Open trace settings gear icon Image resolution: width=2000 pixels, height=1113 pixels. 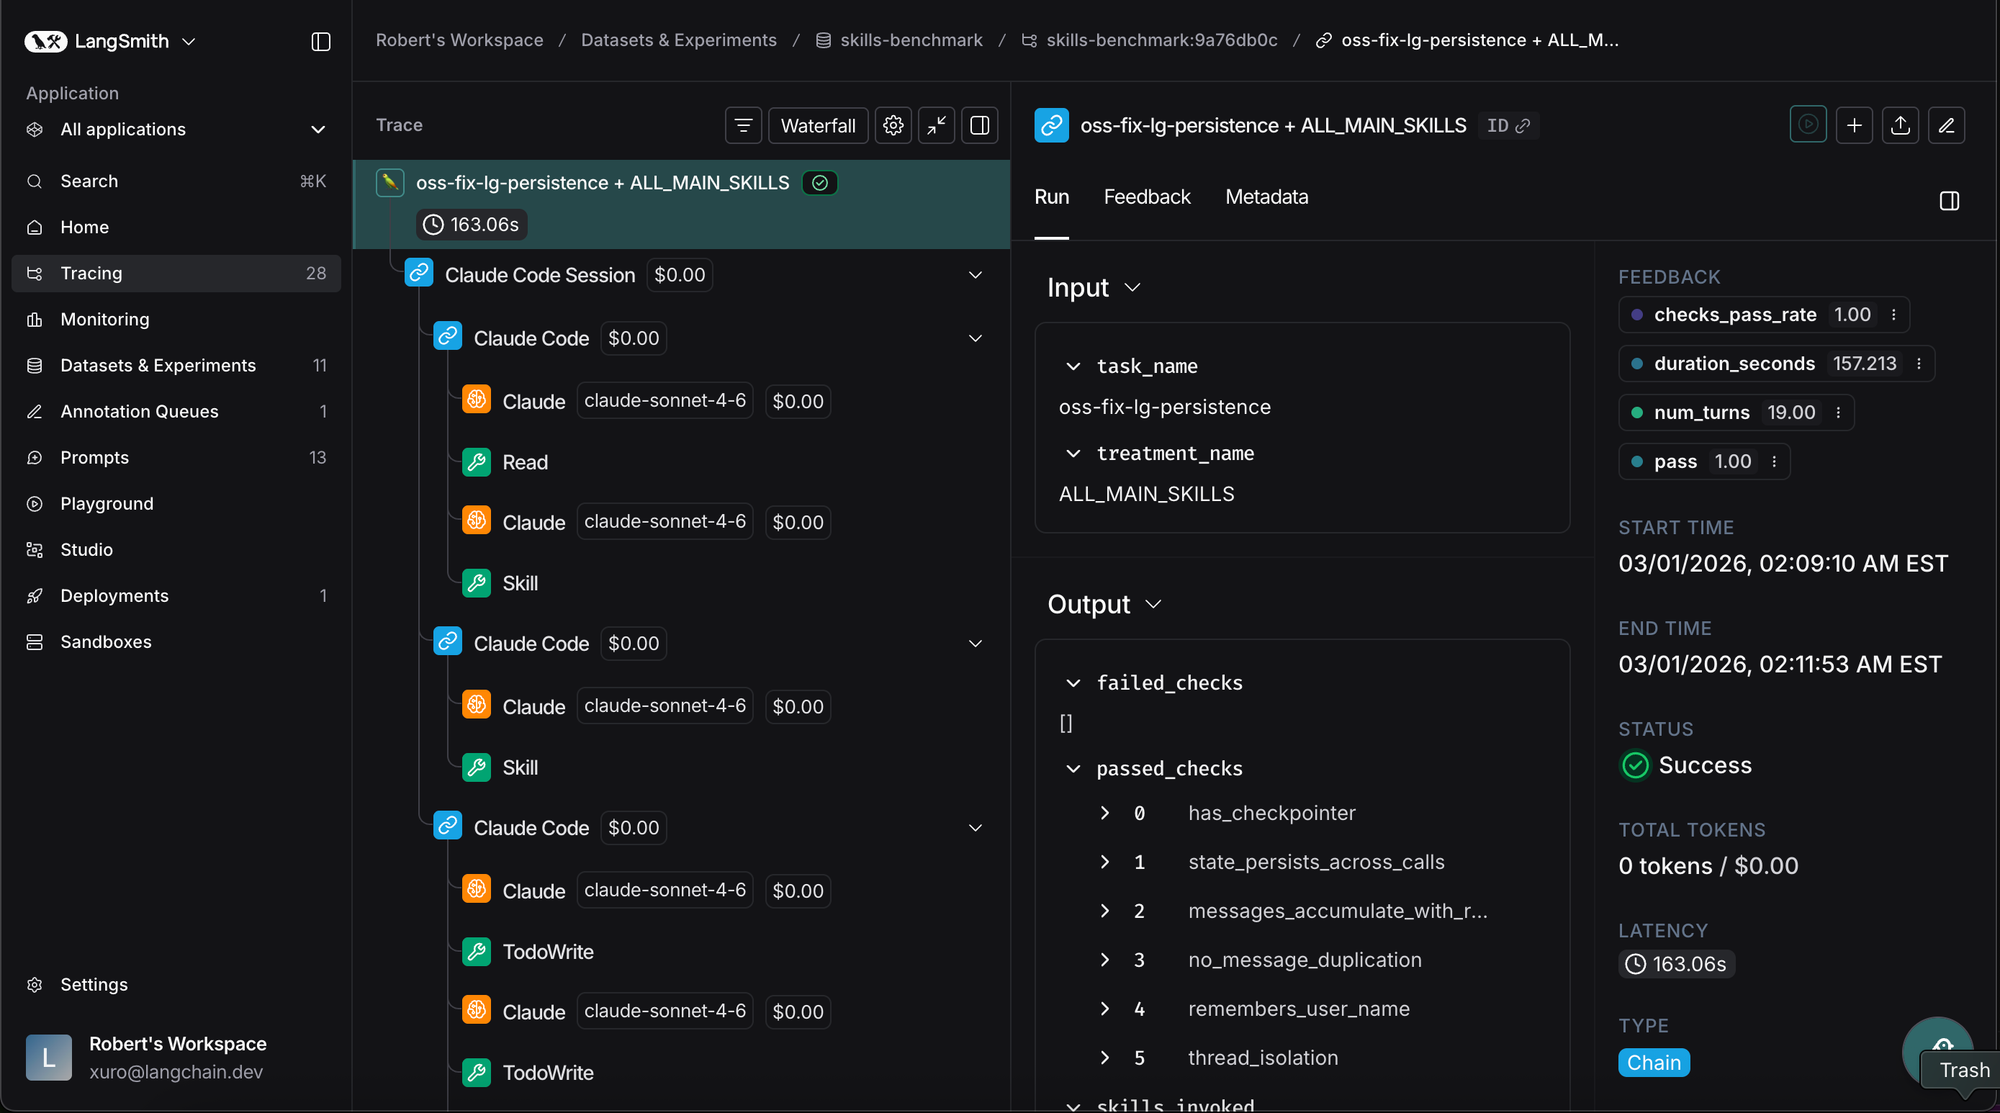click(893, 125)
